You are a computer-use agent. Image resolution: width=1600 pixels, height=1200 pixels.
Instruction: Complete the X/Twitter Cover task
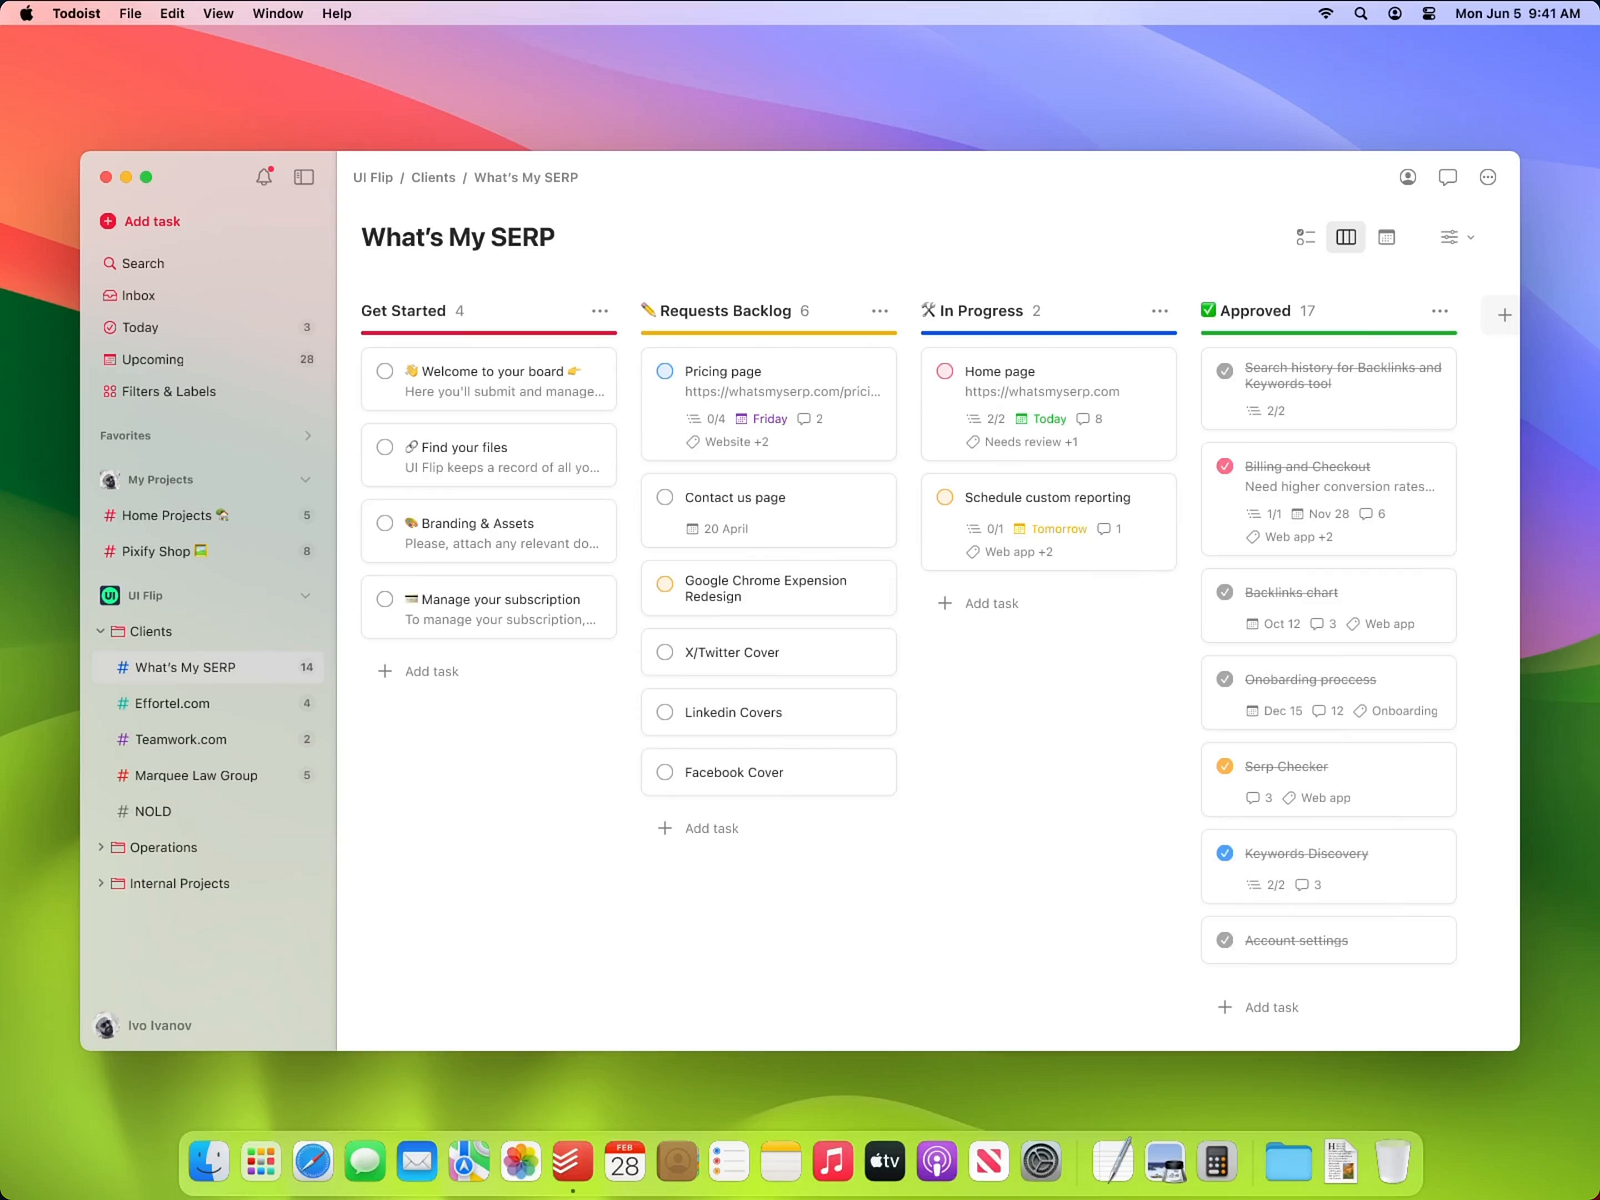click(665, 652)
